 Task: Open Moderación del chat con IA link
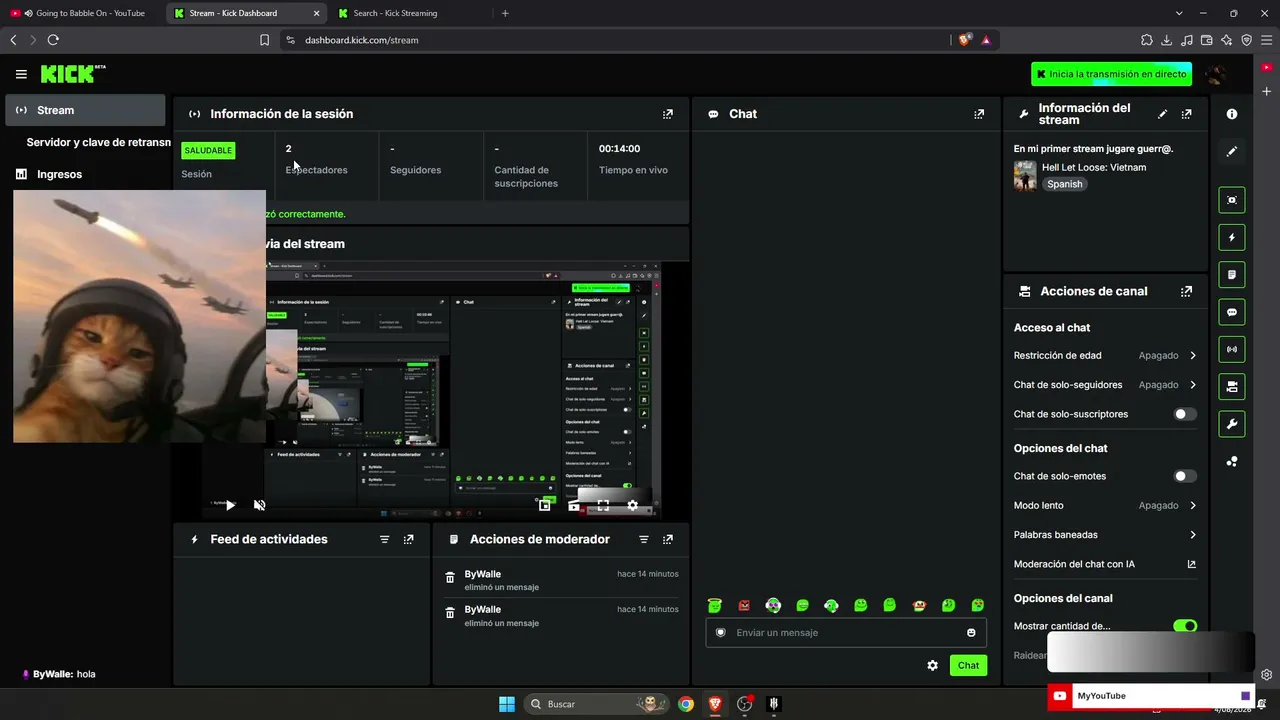(1105, 564)
